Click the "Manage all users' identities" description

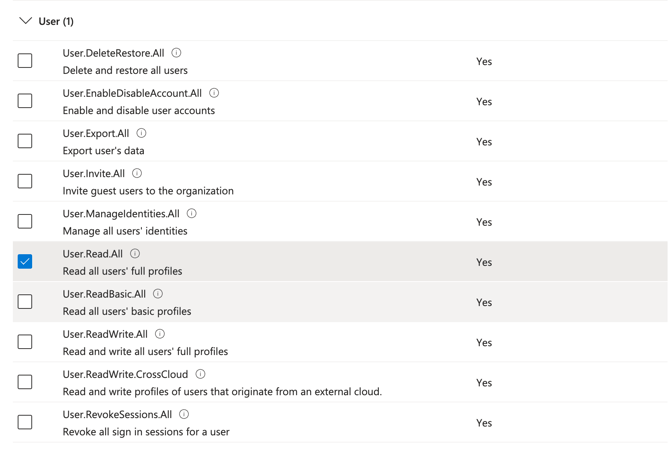[x=125, y=231]
